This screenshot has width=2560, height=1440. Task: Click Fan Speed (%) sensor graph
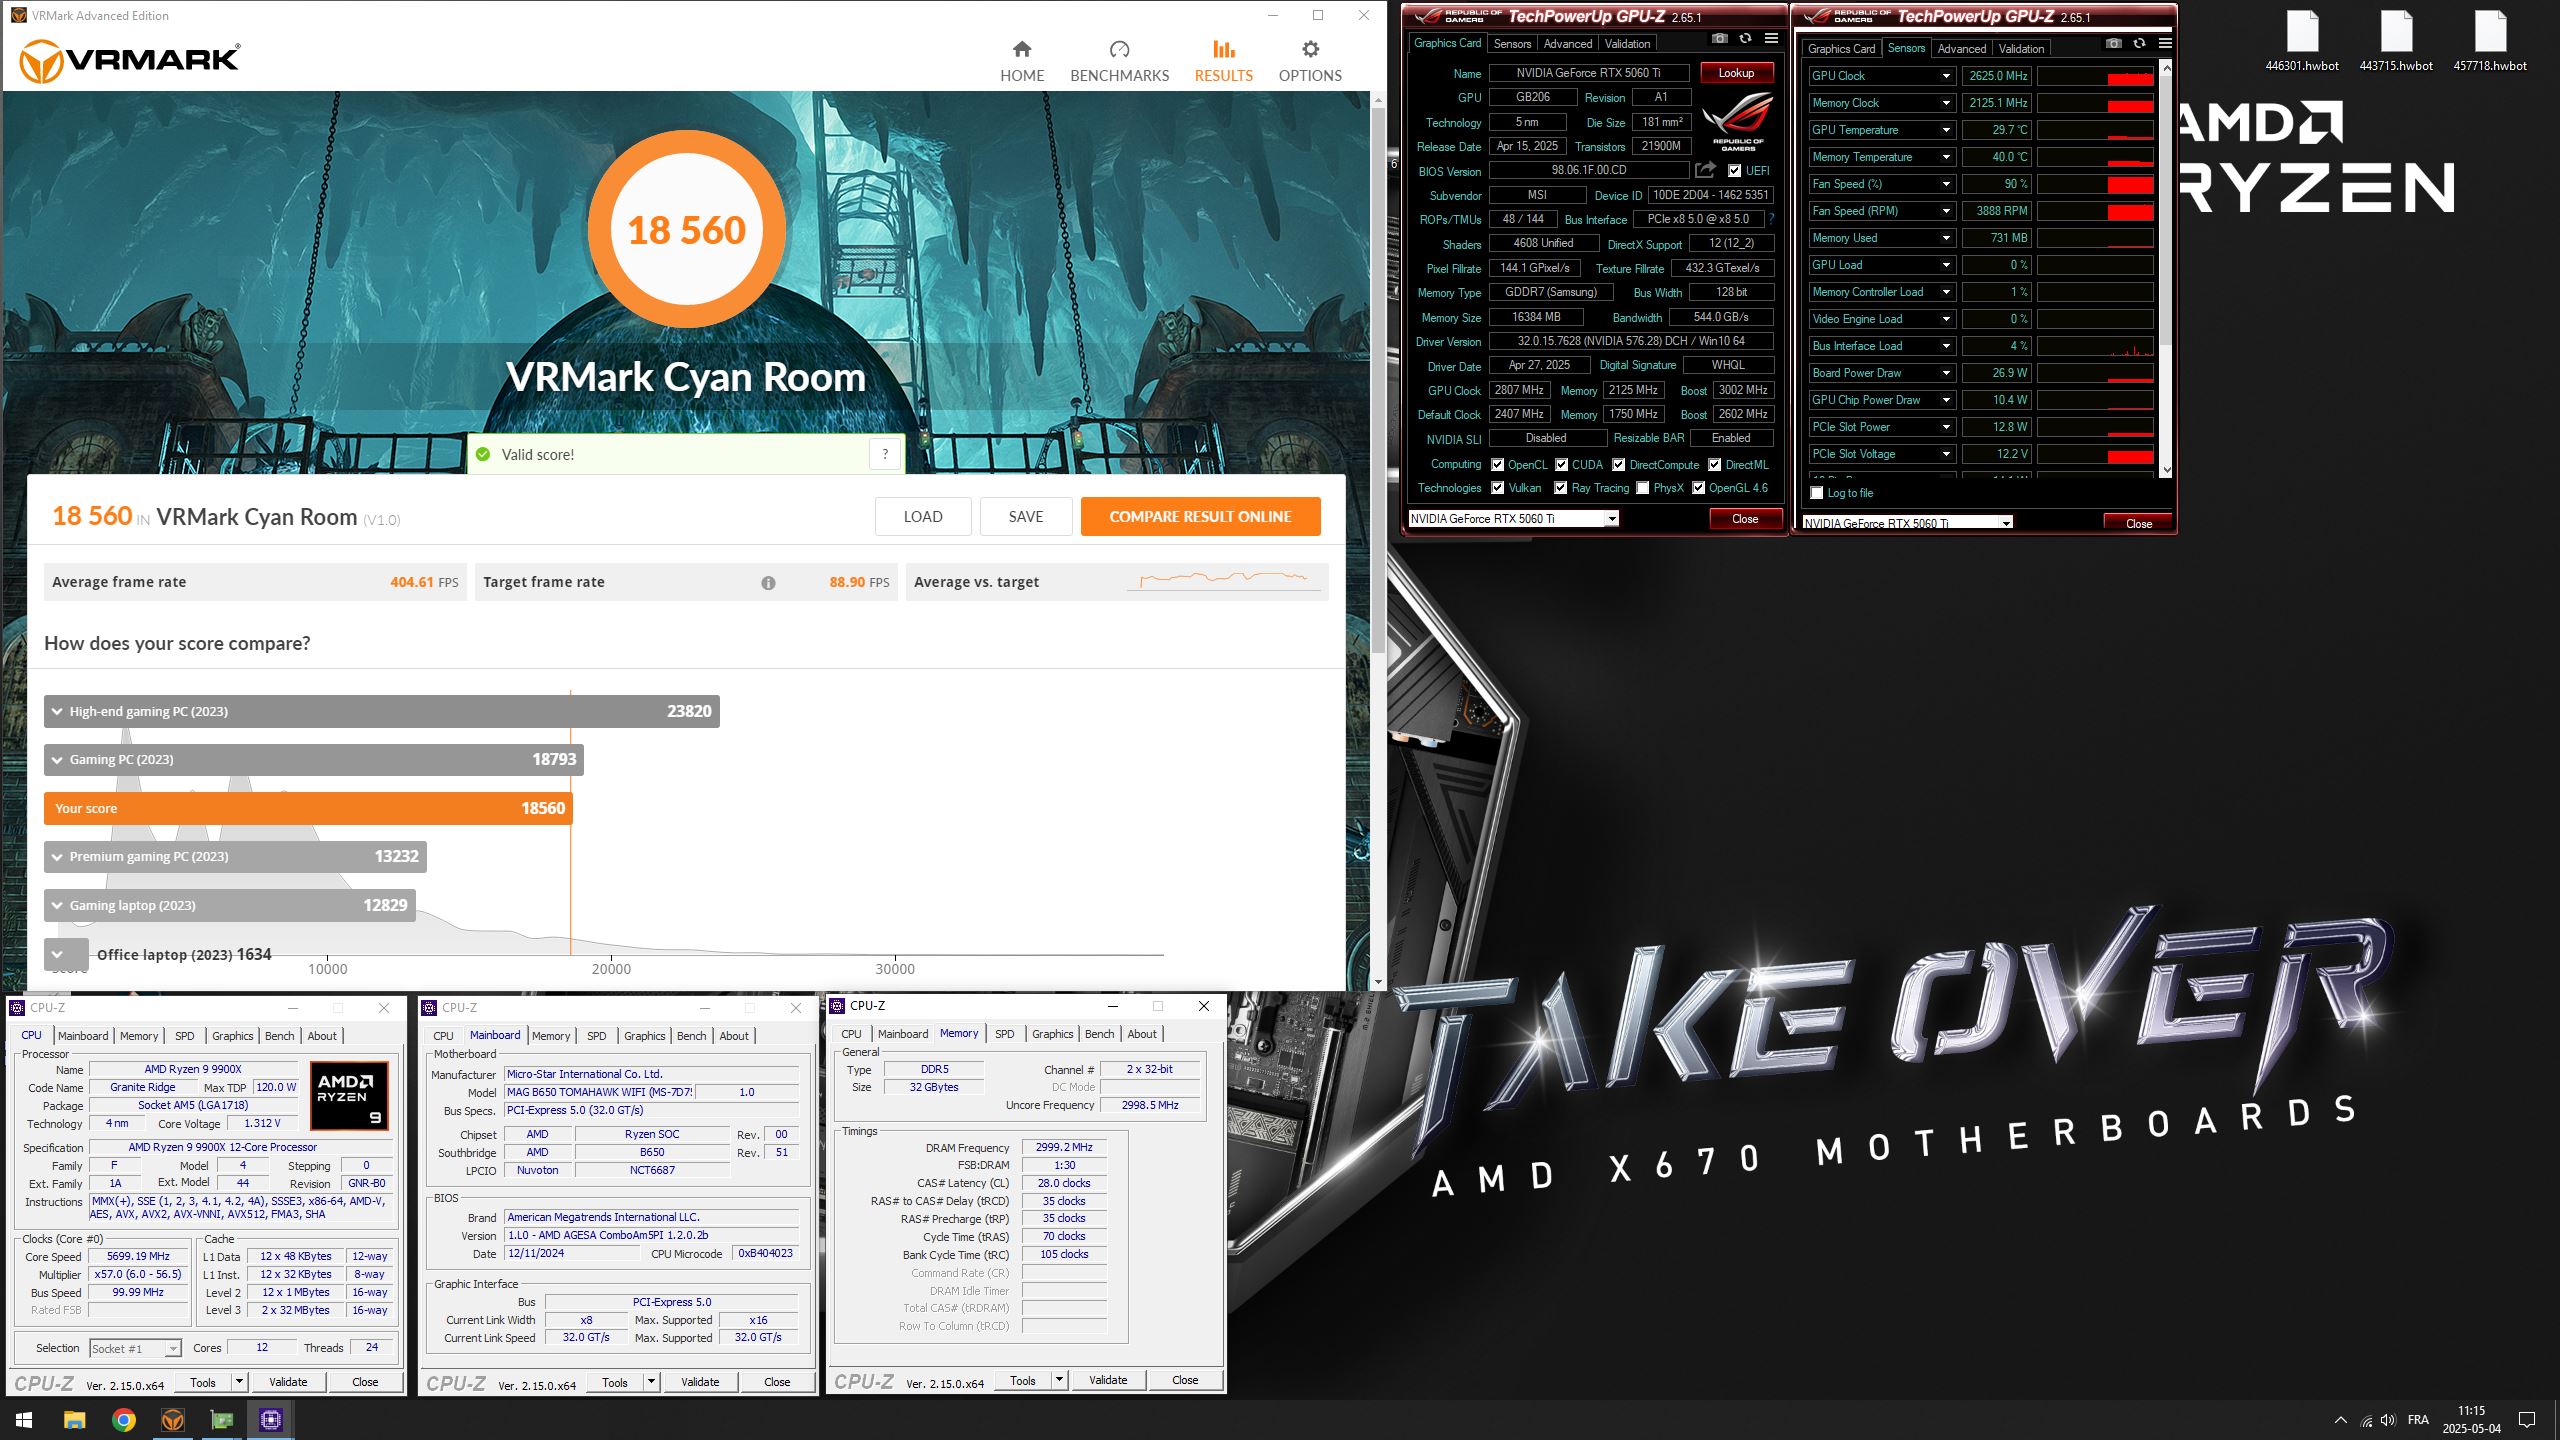point(2095,184)
